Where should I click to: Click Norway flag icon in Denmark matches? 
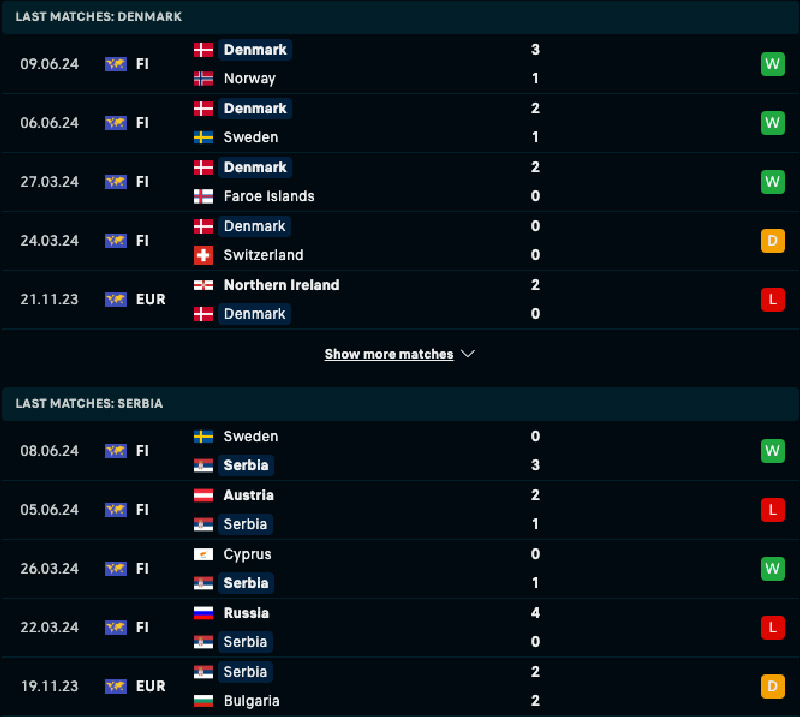pyautogui.click(x=203, y=78)
